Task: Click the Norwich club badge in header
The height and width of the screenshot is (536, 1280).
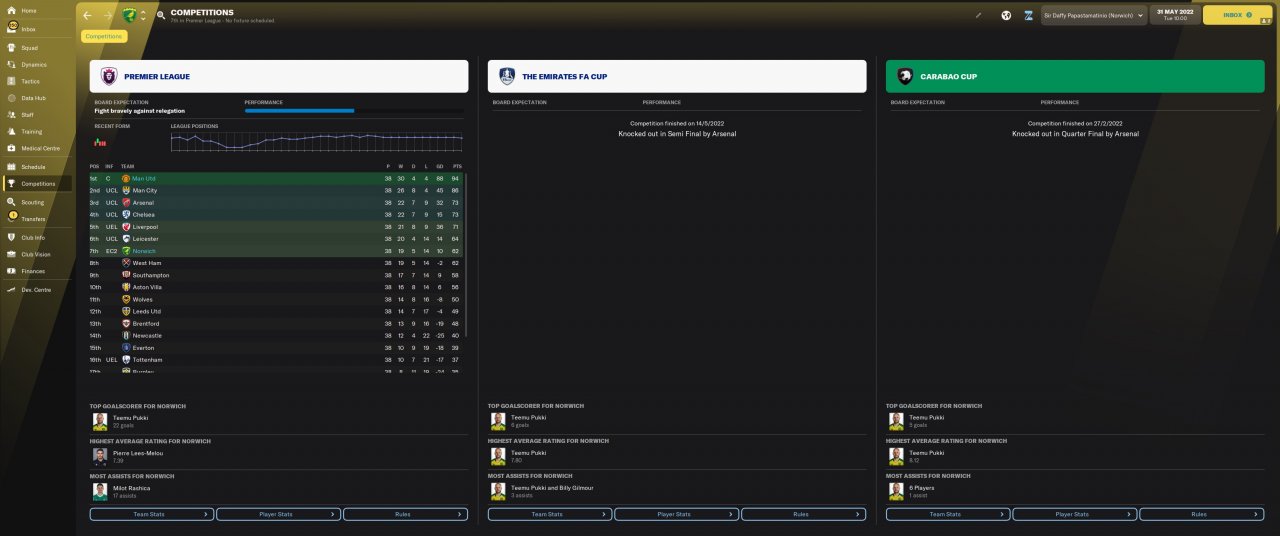Action: point(129,16)
